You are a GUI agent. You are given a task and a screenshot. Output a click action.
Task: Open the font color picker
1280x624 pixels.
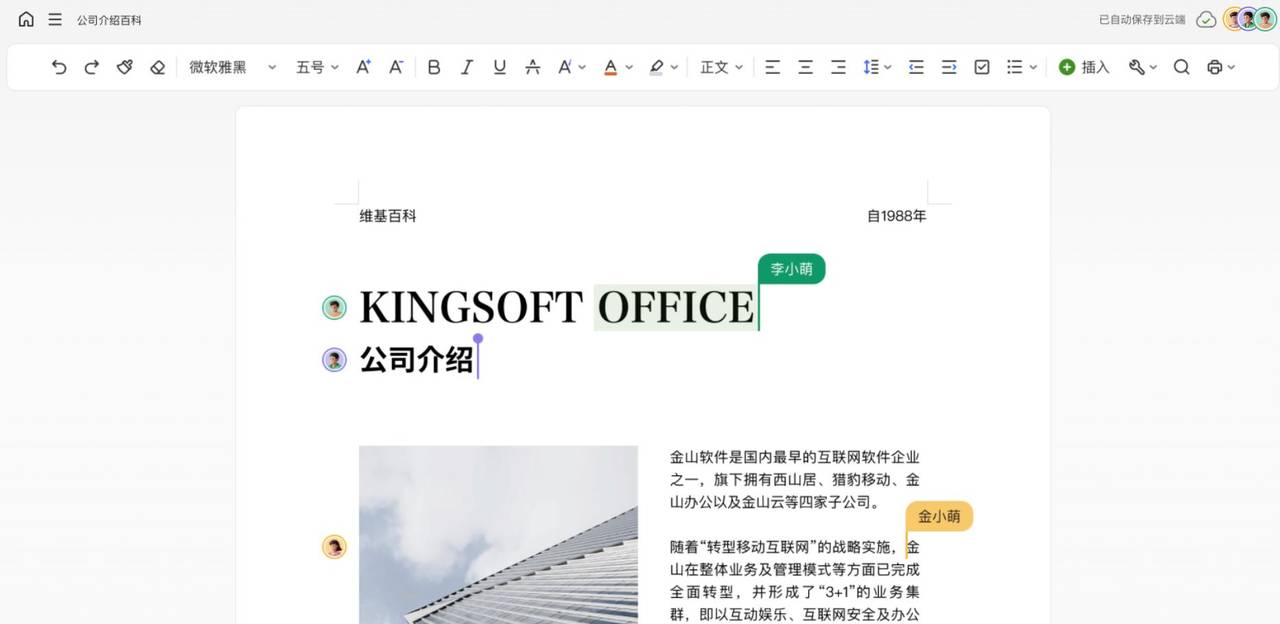pyautogui.click(x=612, y=66)
